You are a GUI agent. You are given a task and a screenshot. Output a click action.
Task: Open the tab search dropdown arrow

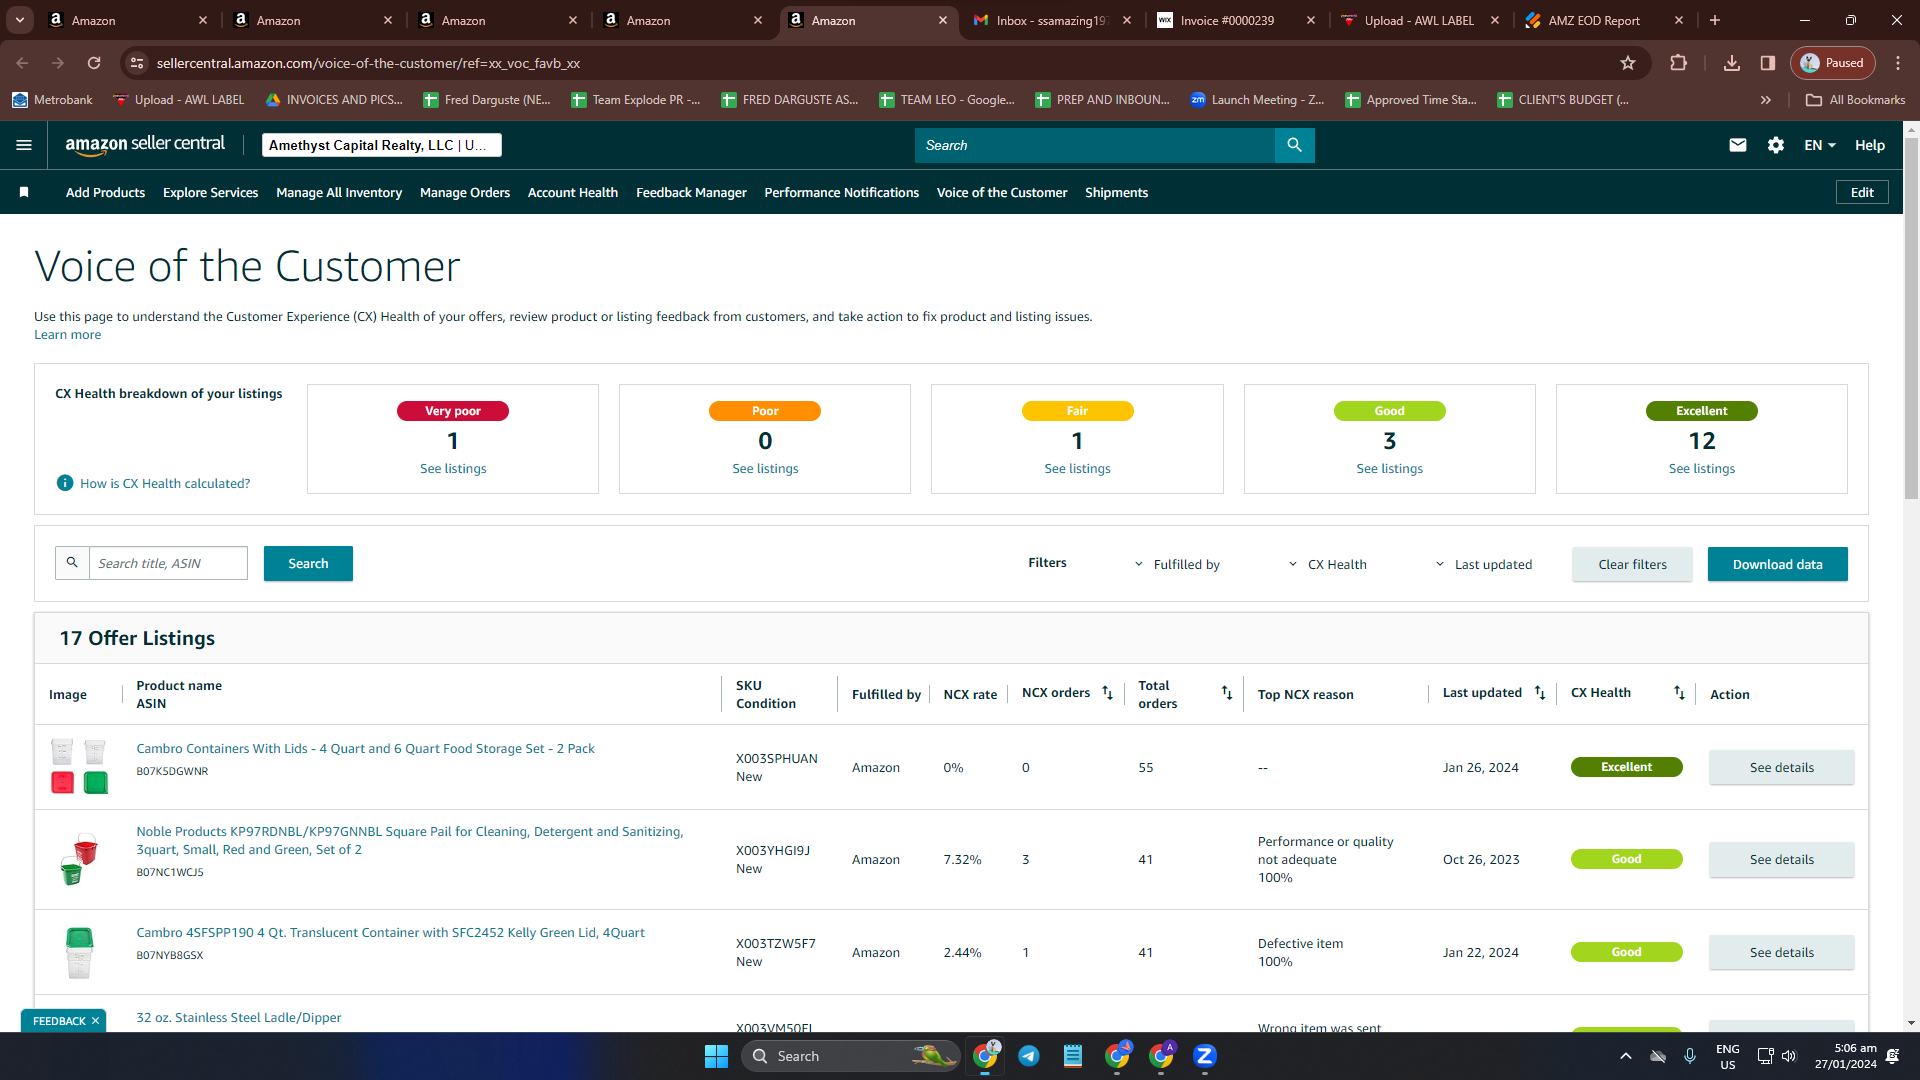pos(20,20)
